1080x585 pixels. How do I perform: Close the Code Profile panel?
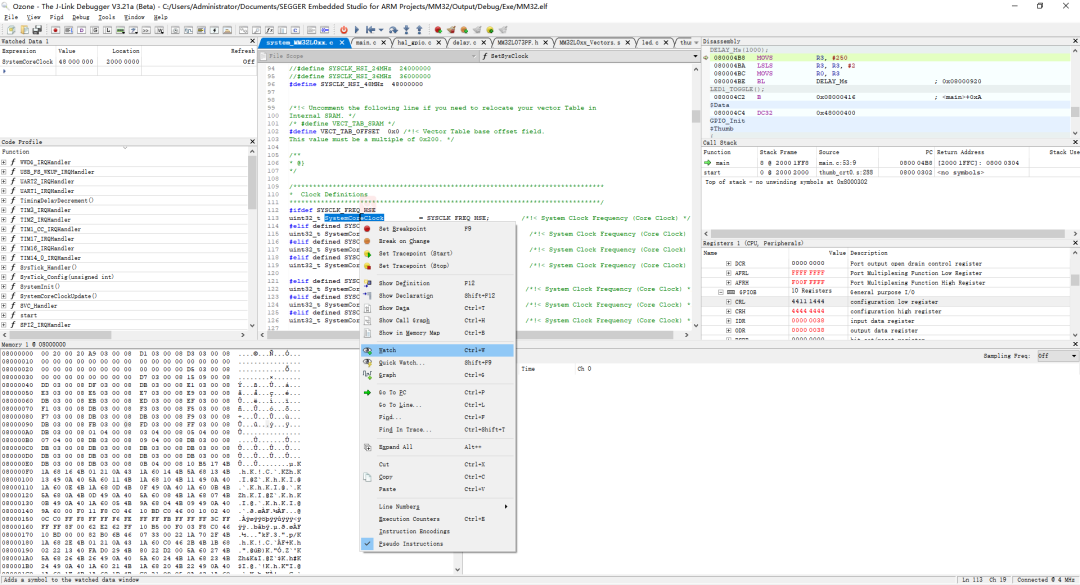pos(252,142)
